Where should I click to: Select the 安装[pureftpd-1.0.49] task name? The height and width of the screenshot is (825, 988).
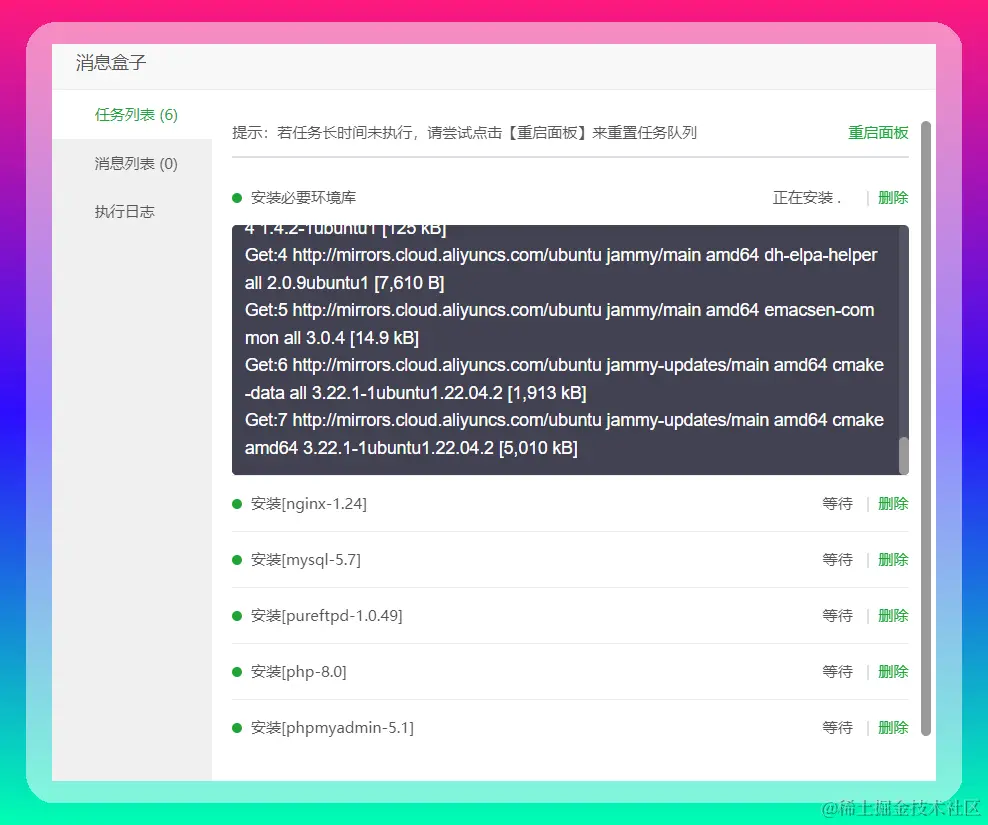[x=326, y=616]
